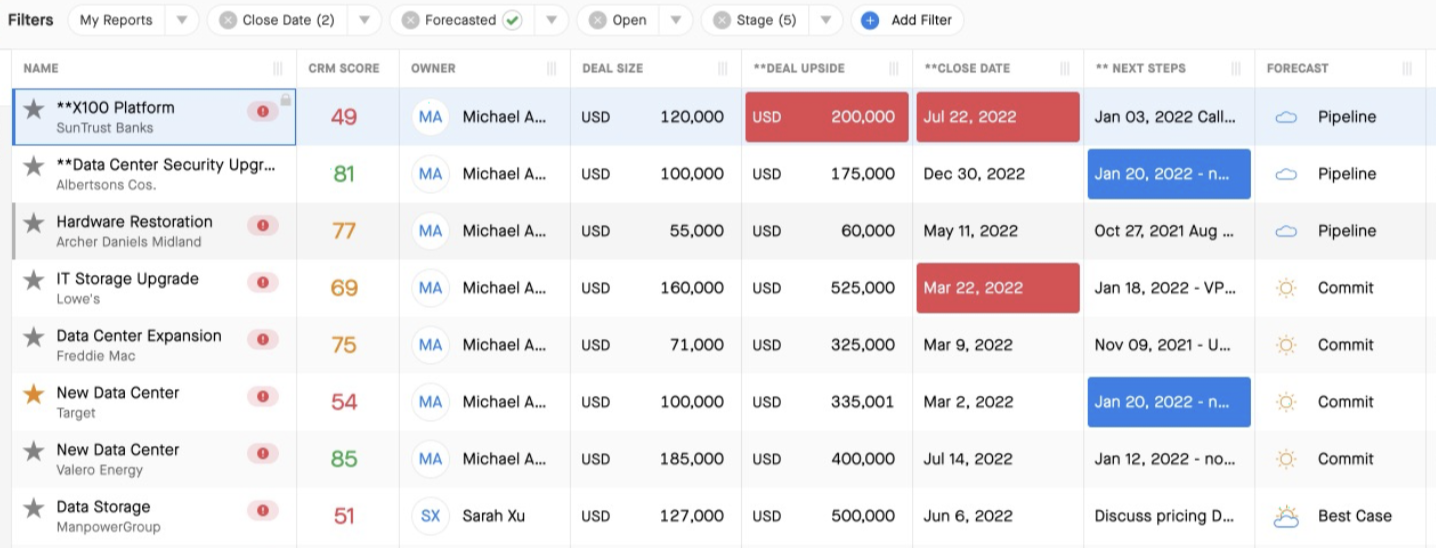This screenshot has width=1436, height=548.
Task: Remove the Stage filter
Action: point(722,20)
